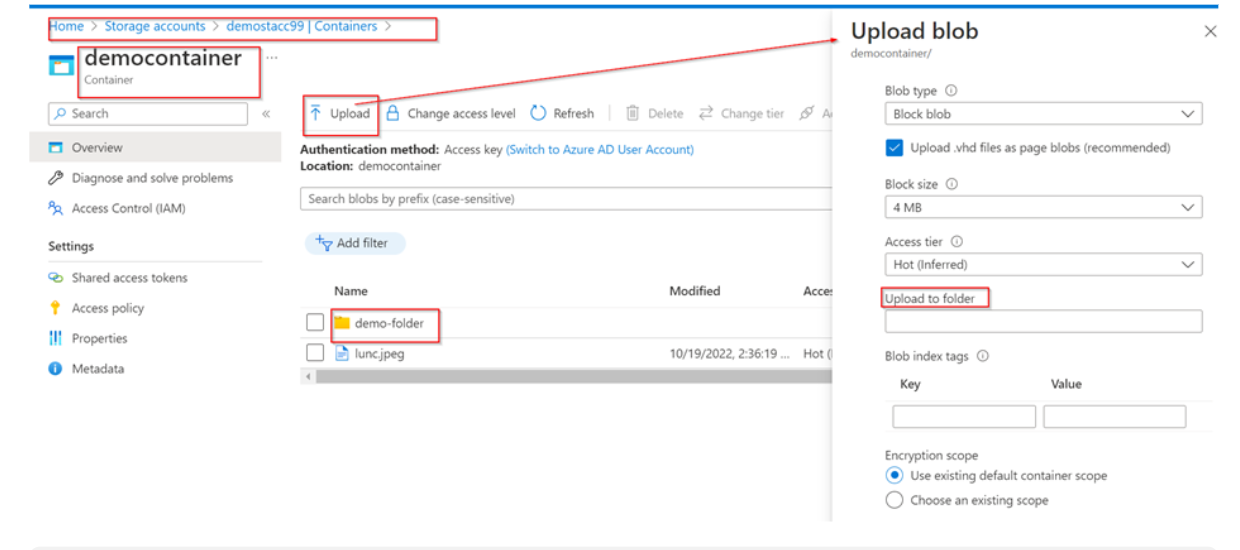Viewport: 1240px width, 550px height.
Task: Select the demo-folder row checkbox
Action: click(x=315, y=323)
